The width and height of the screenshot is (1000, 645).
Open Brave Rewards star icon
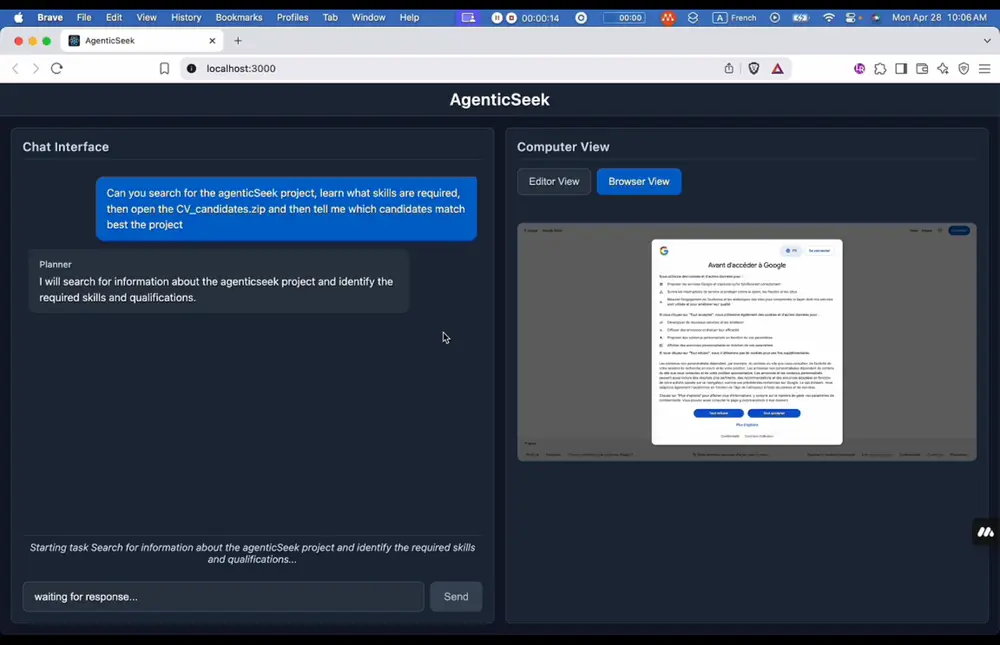(x=776, y=69)
